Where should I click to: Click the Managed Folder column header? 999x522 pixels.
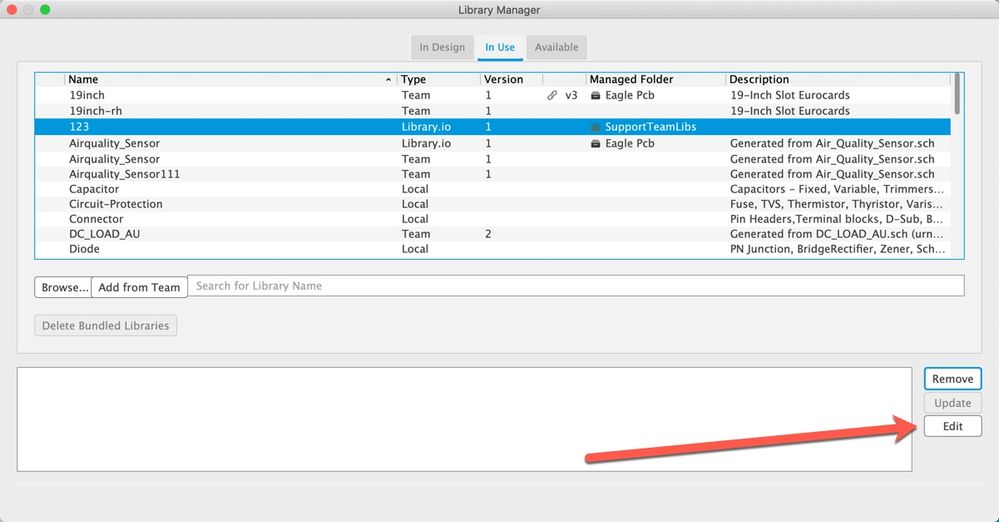pyautogui.click(x=655, y=80)
